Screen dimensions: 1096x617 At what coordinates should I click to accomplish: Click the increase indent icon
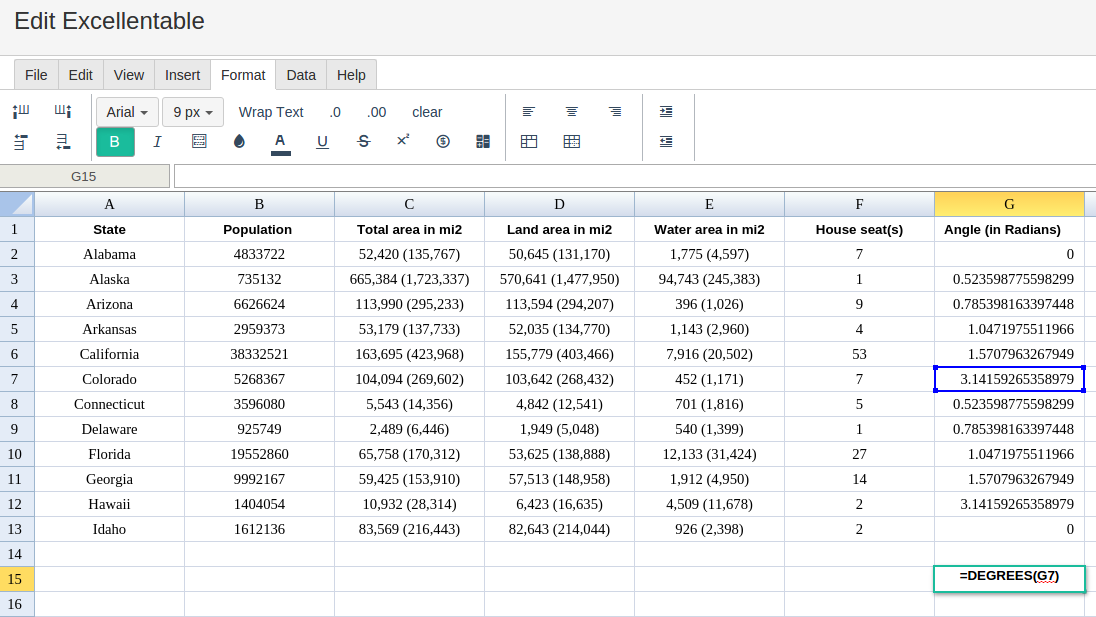[x=666, y=112]
